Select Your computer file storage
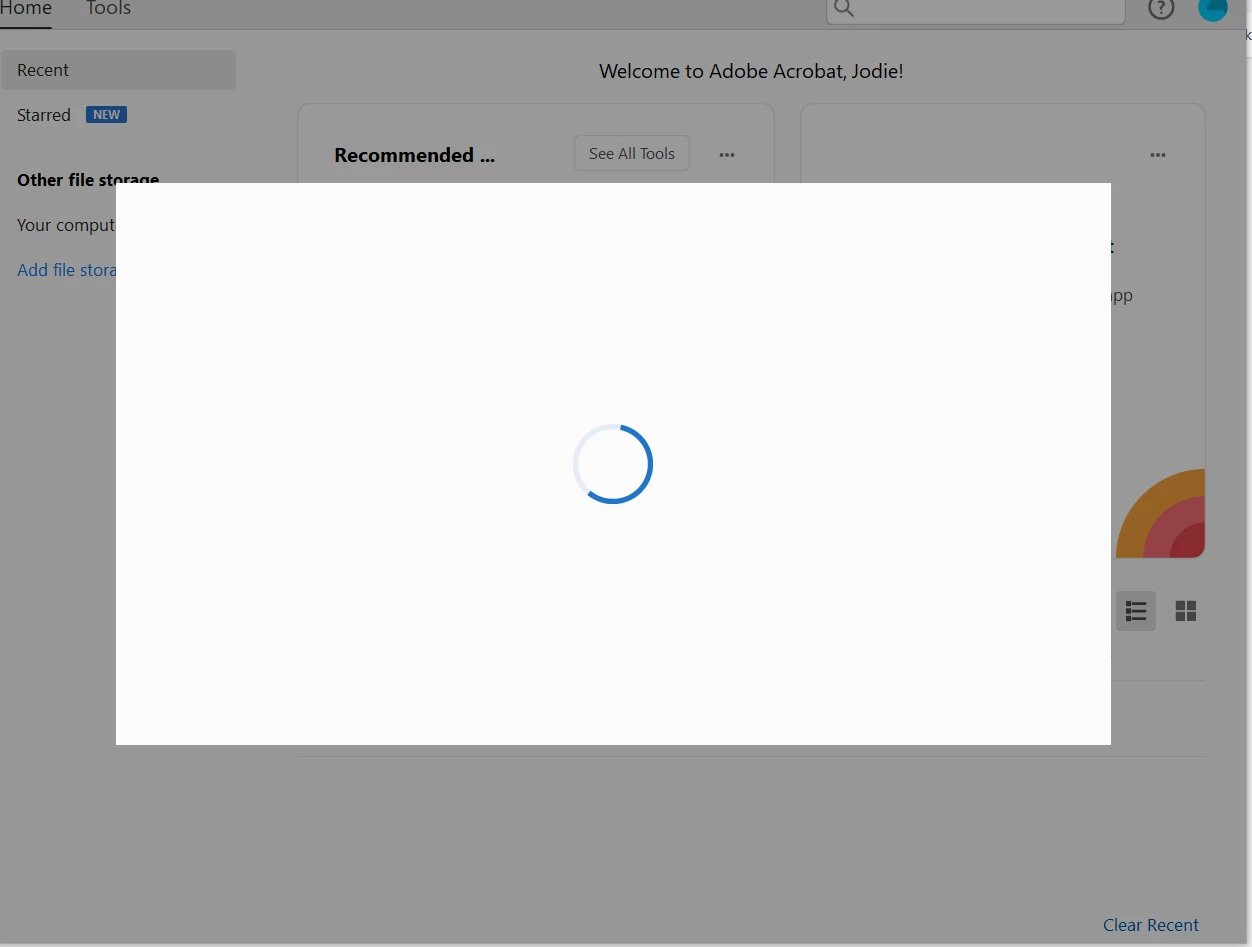Image resolution: width=1252 pixels, height=947 pixels. tap(66, 225)
